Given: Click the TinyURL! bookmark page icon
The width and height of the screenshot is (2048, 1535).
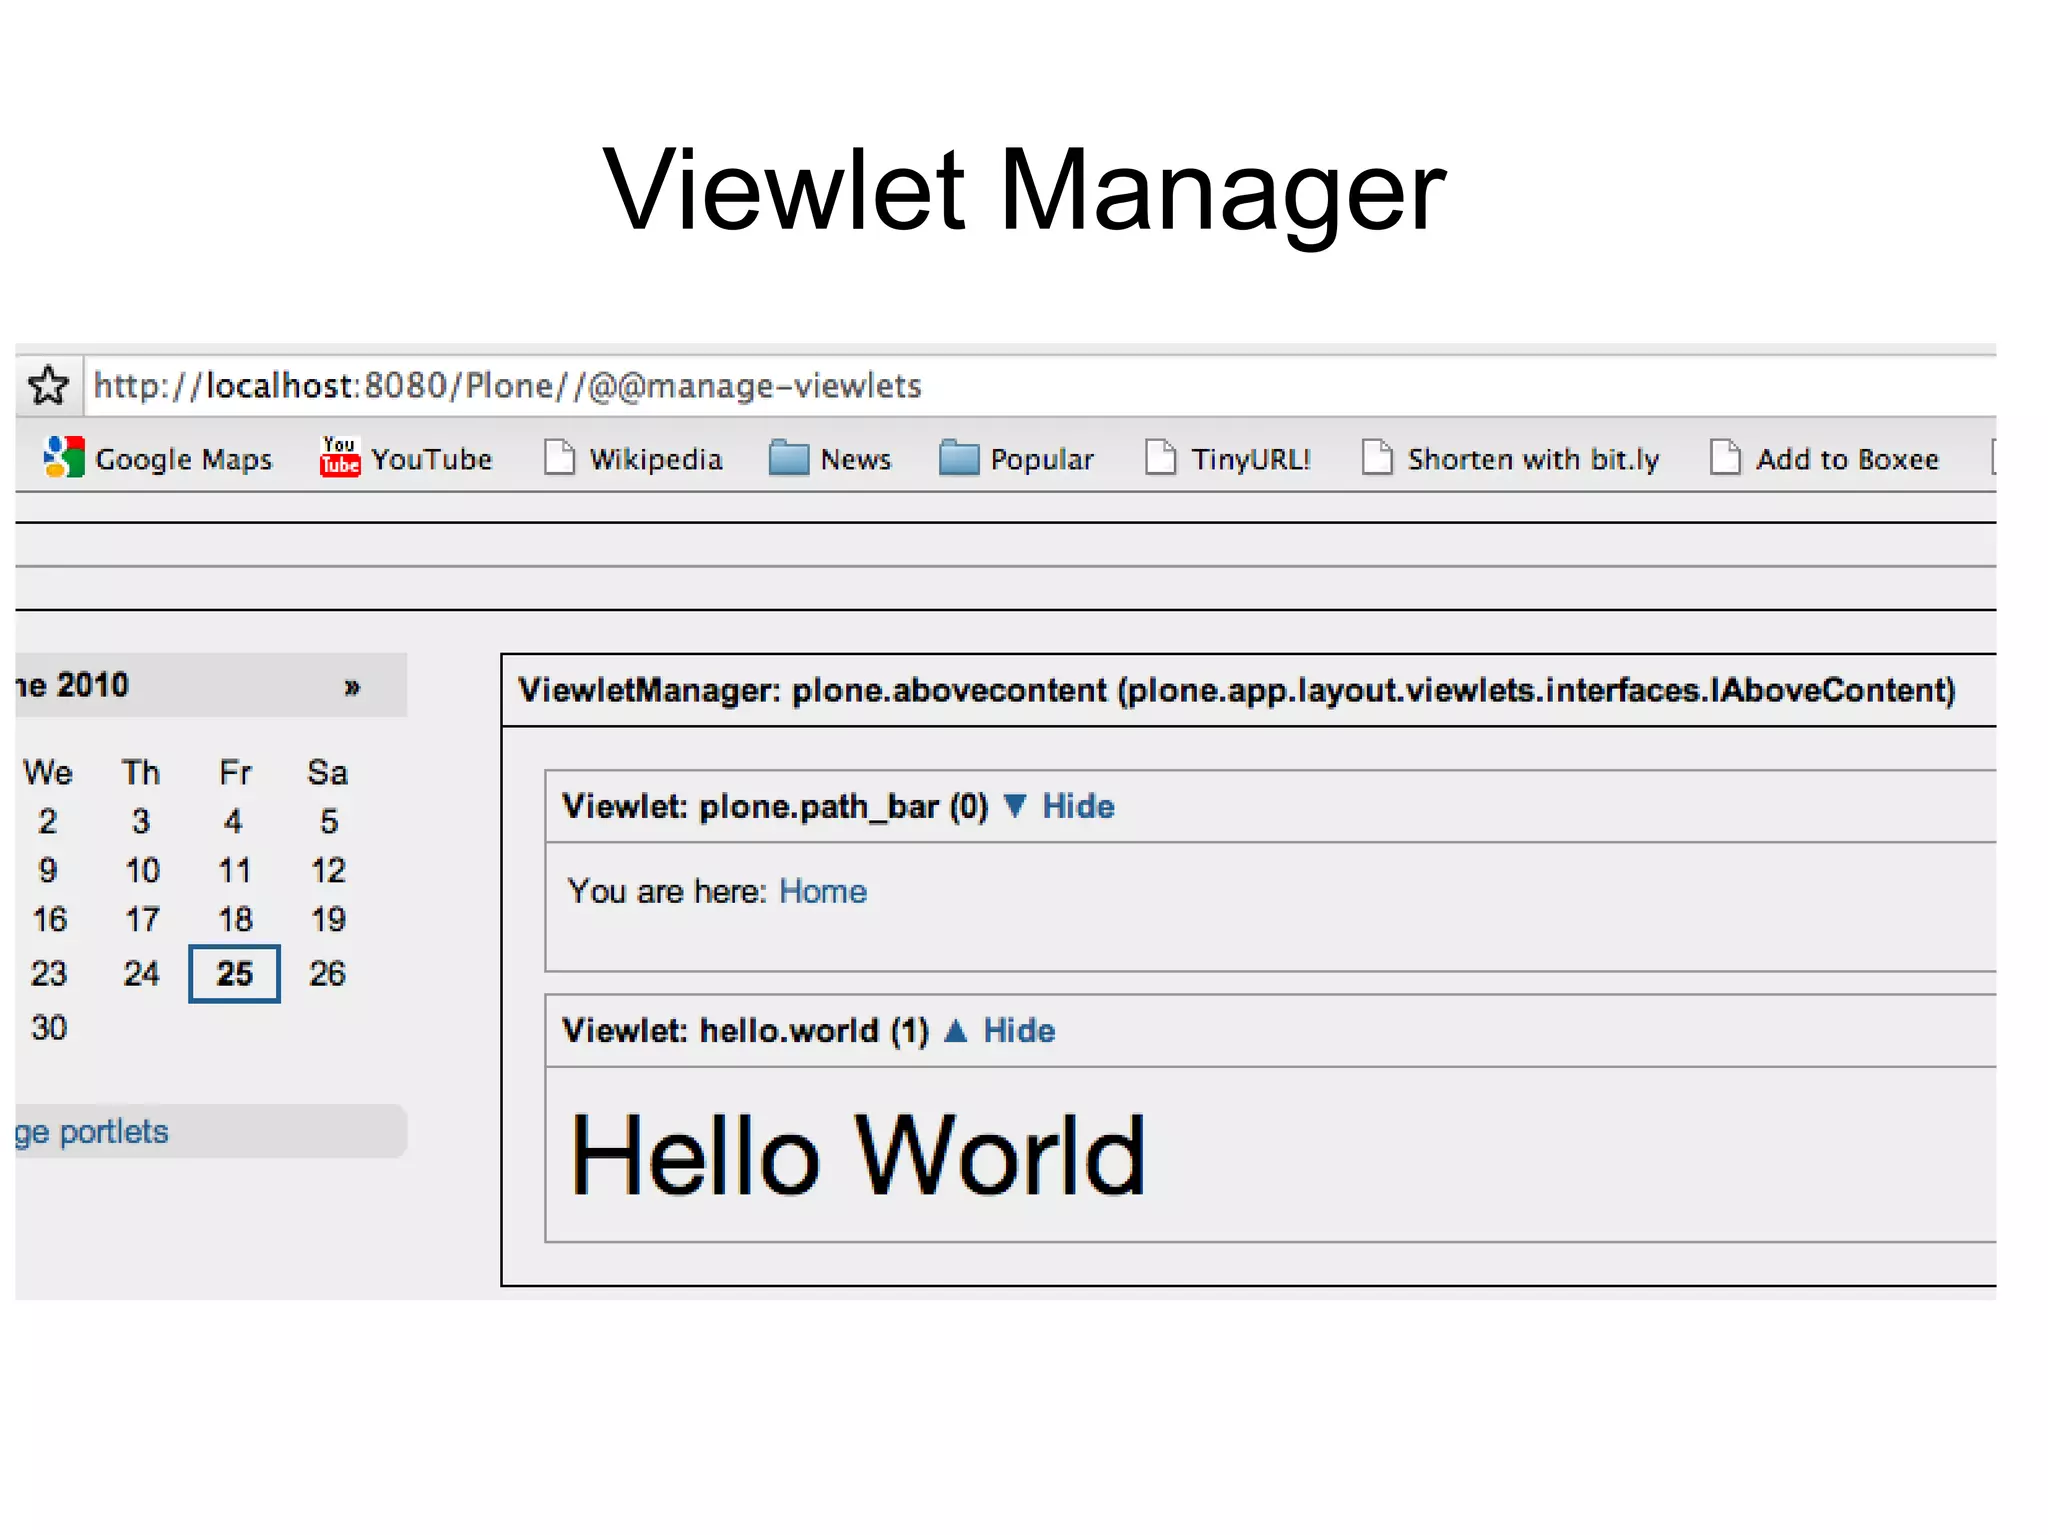Looking at the screenshot, I should tap(1160, 457).
